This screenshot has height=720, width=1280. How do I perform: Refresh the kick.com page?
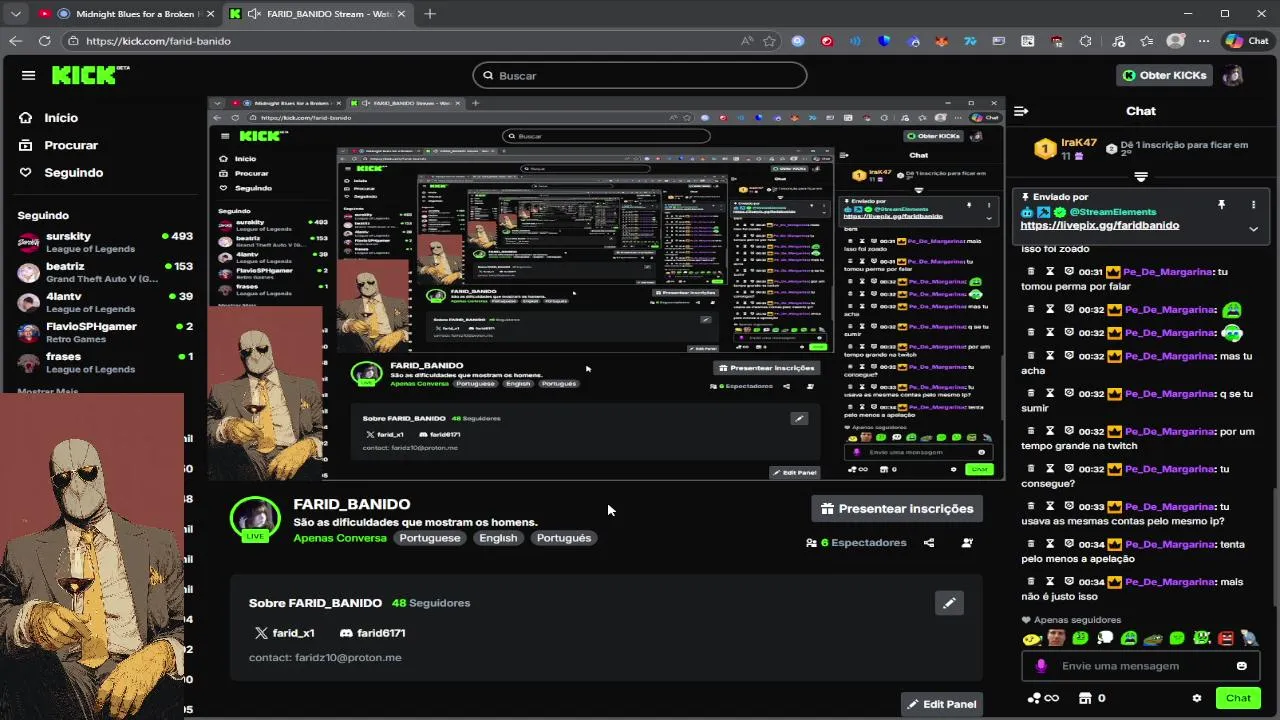tap(44, 41)
